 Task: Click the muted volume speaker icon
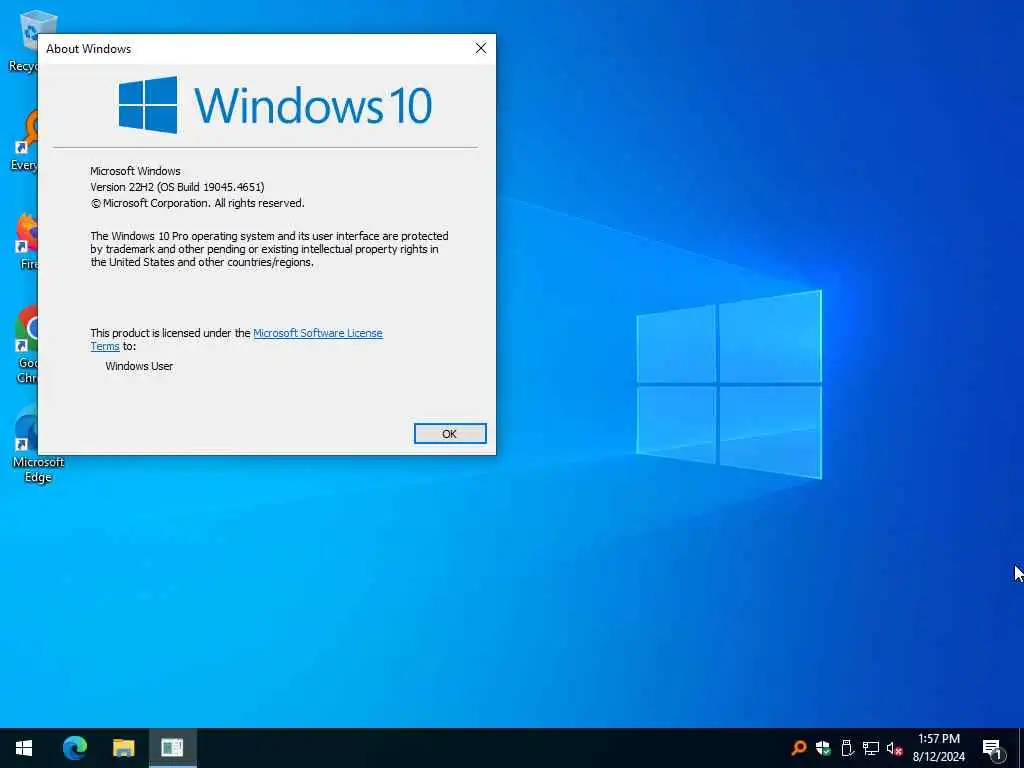894,748
